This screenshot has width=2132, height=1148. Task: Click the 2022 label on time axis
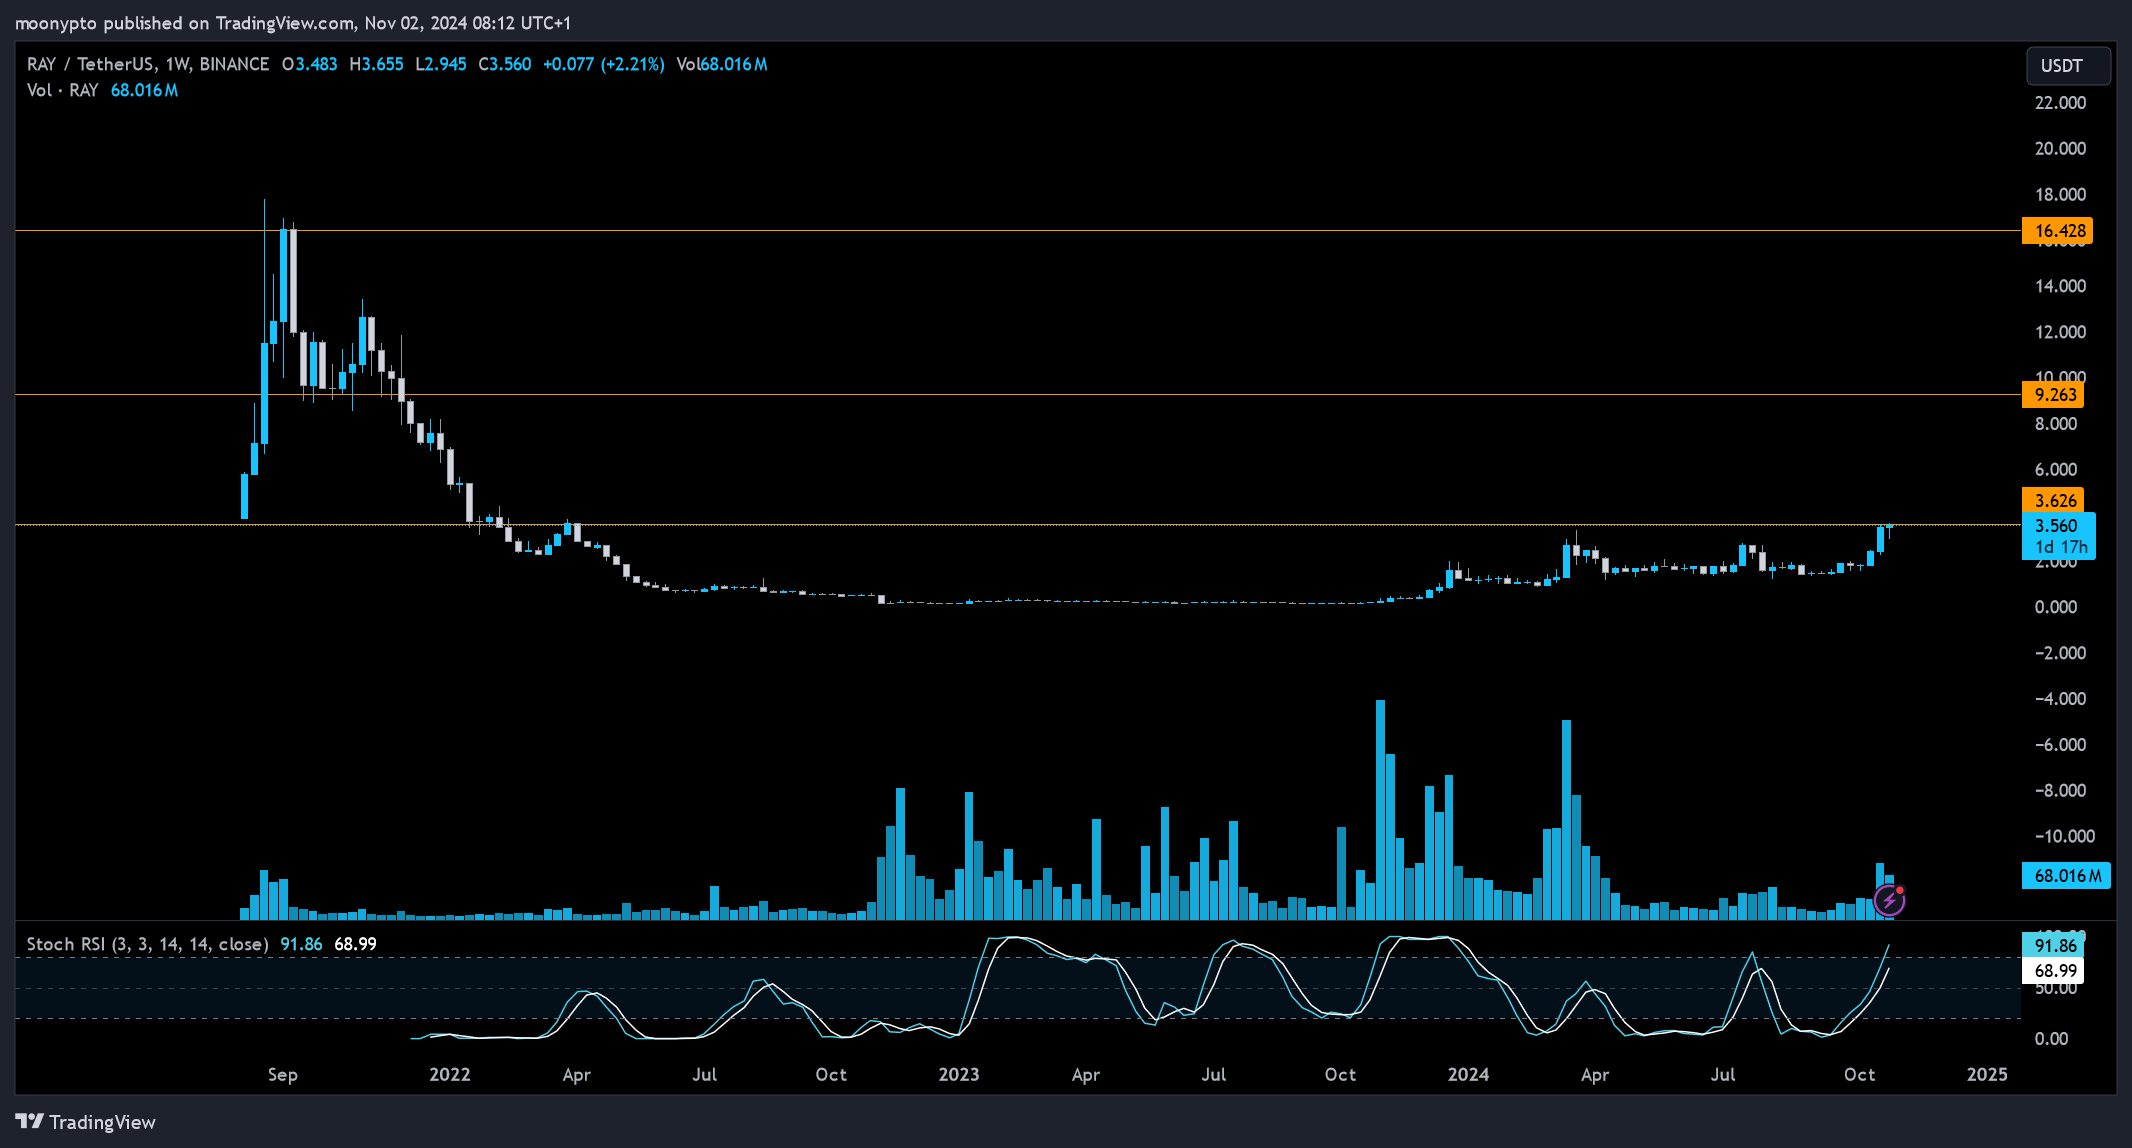tap(450, 1074)
